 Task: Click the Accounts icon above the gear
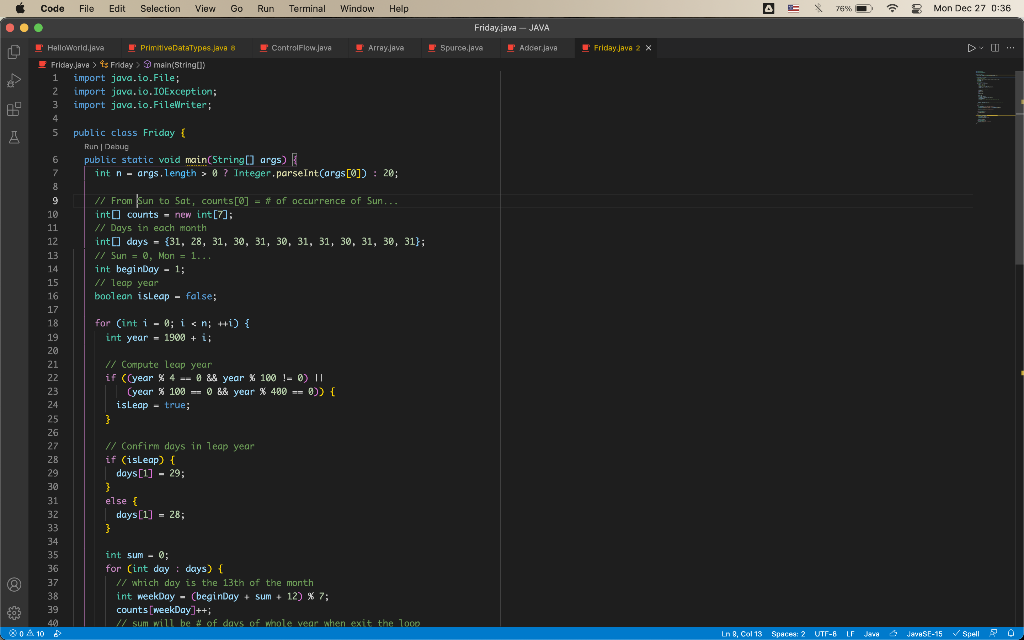(x=13, y=584)
